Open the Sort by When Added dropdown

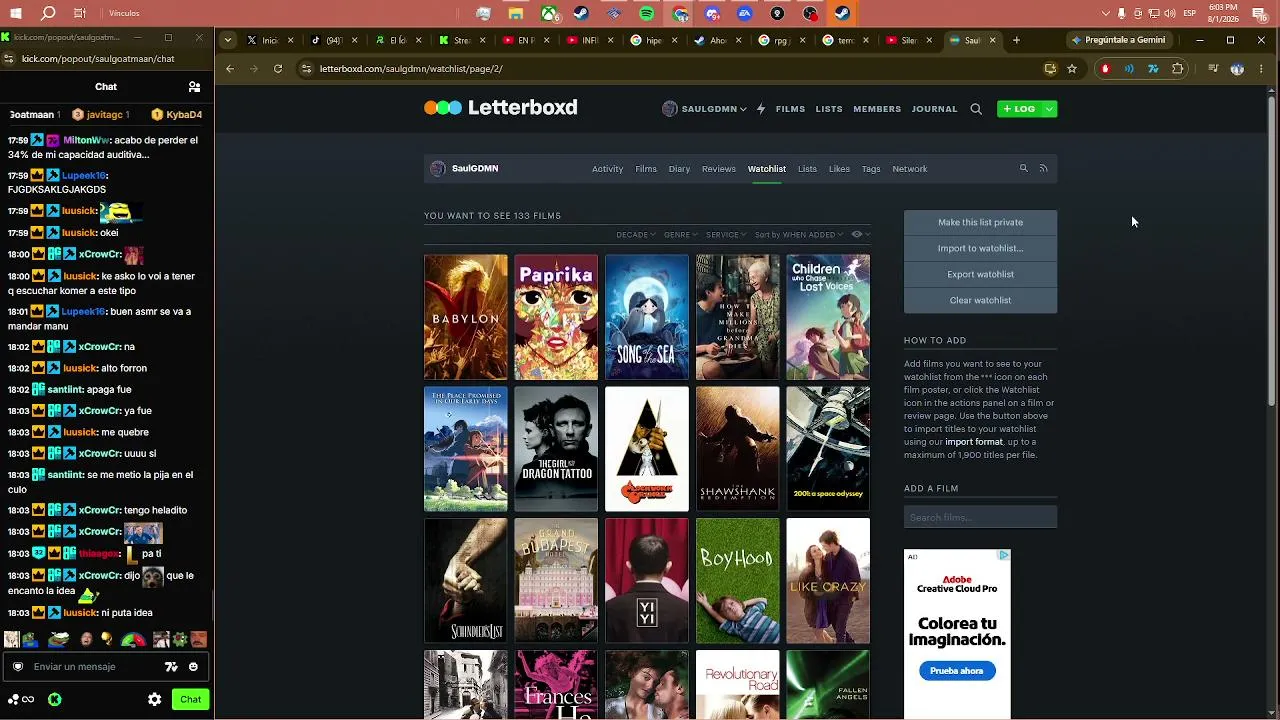799,235
